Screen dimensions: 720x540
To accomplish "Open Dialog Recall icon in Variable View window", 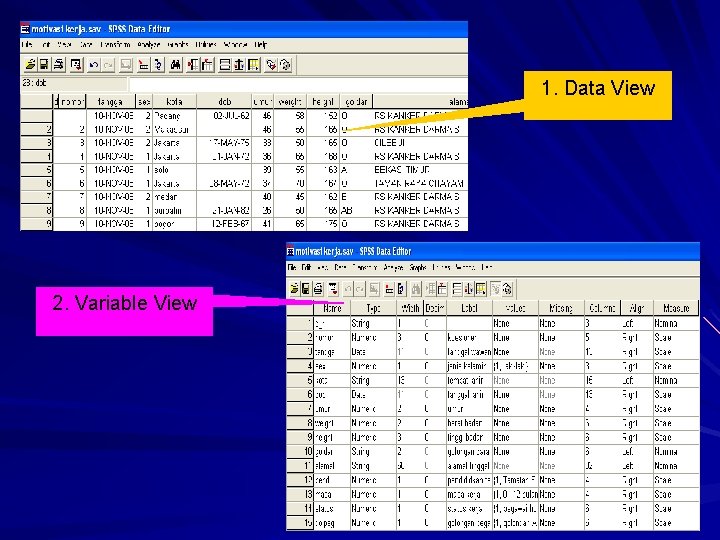I will point(333,289).
